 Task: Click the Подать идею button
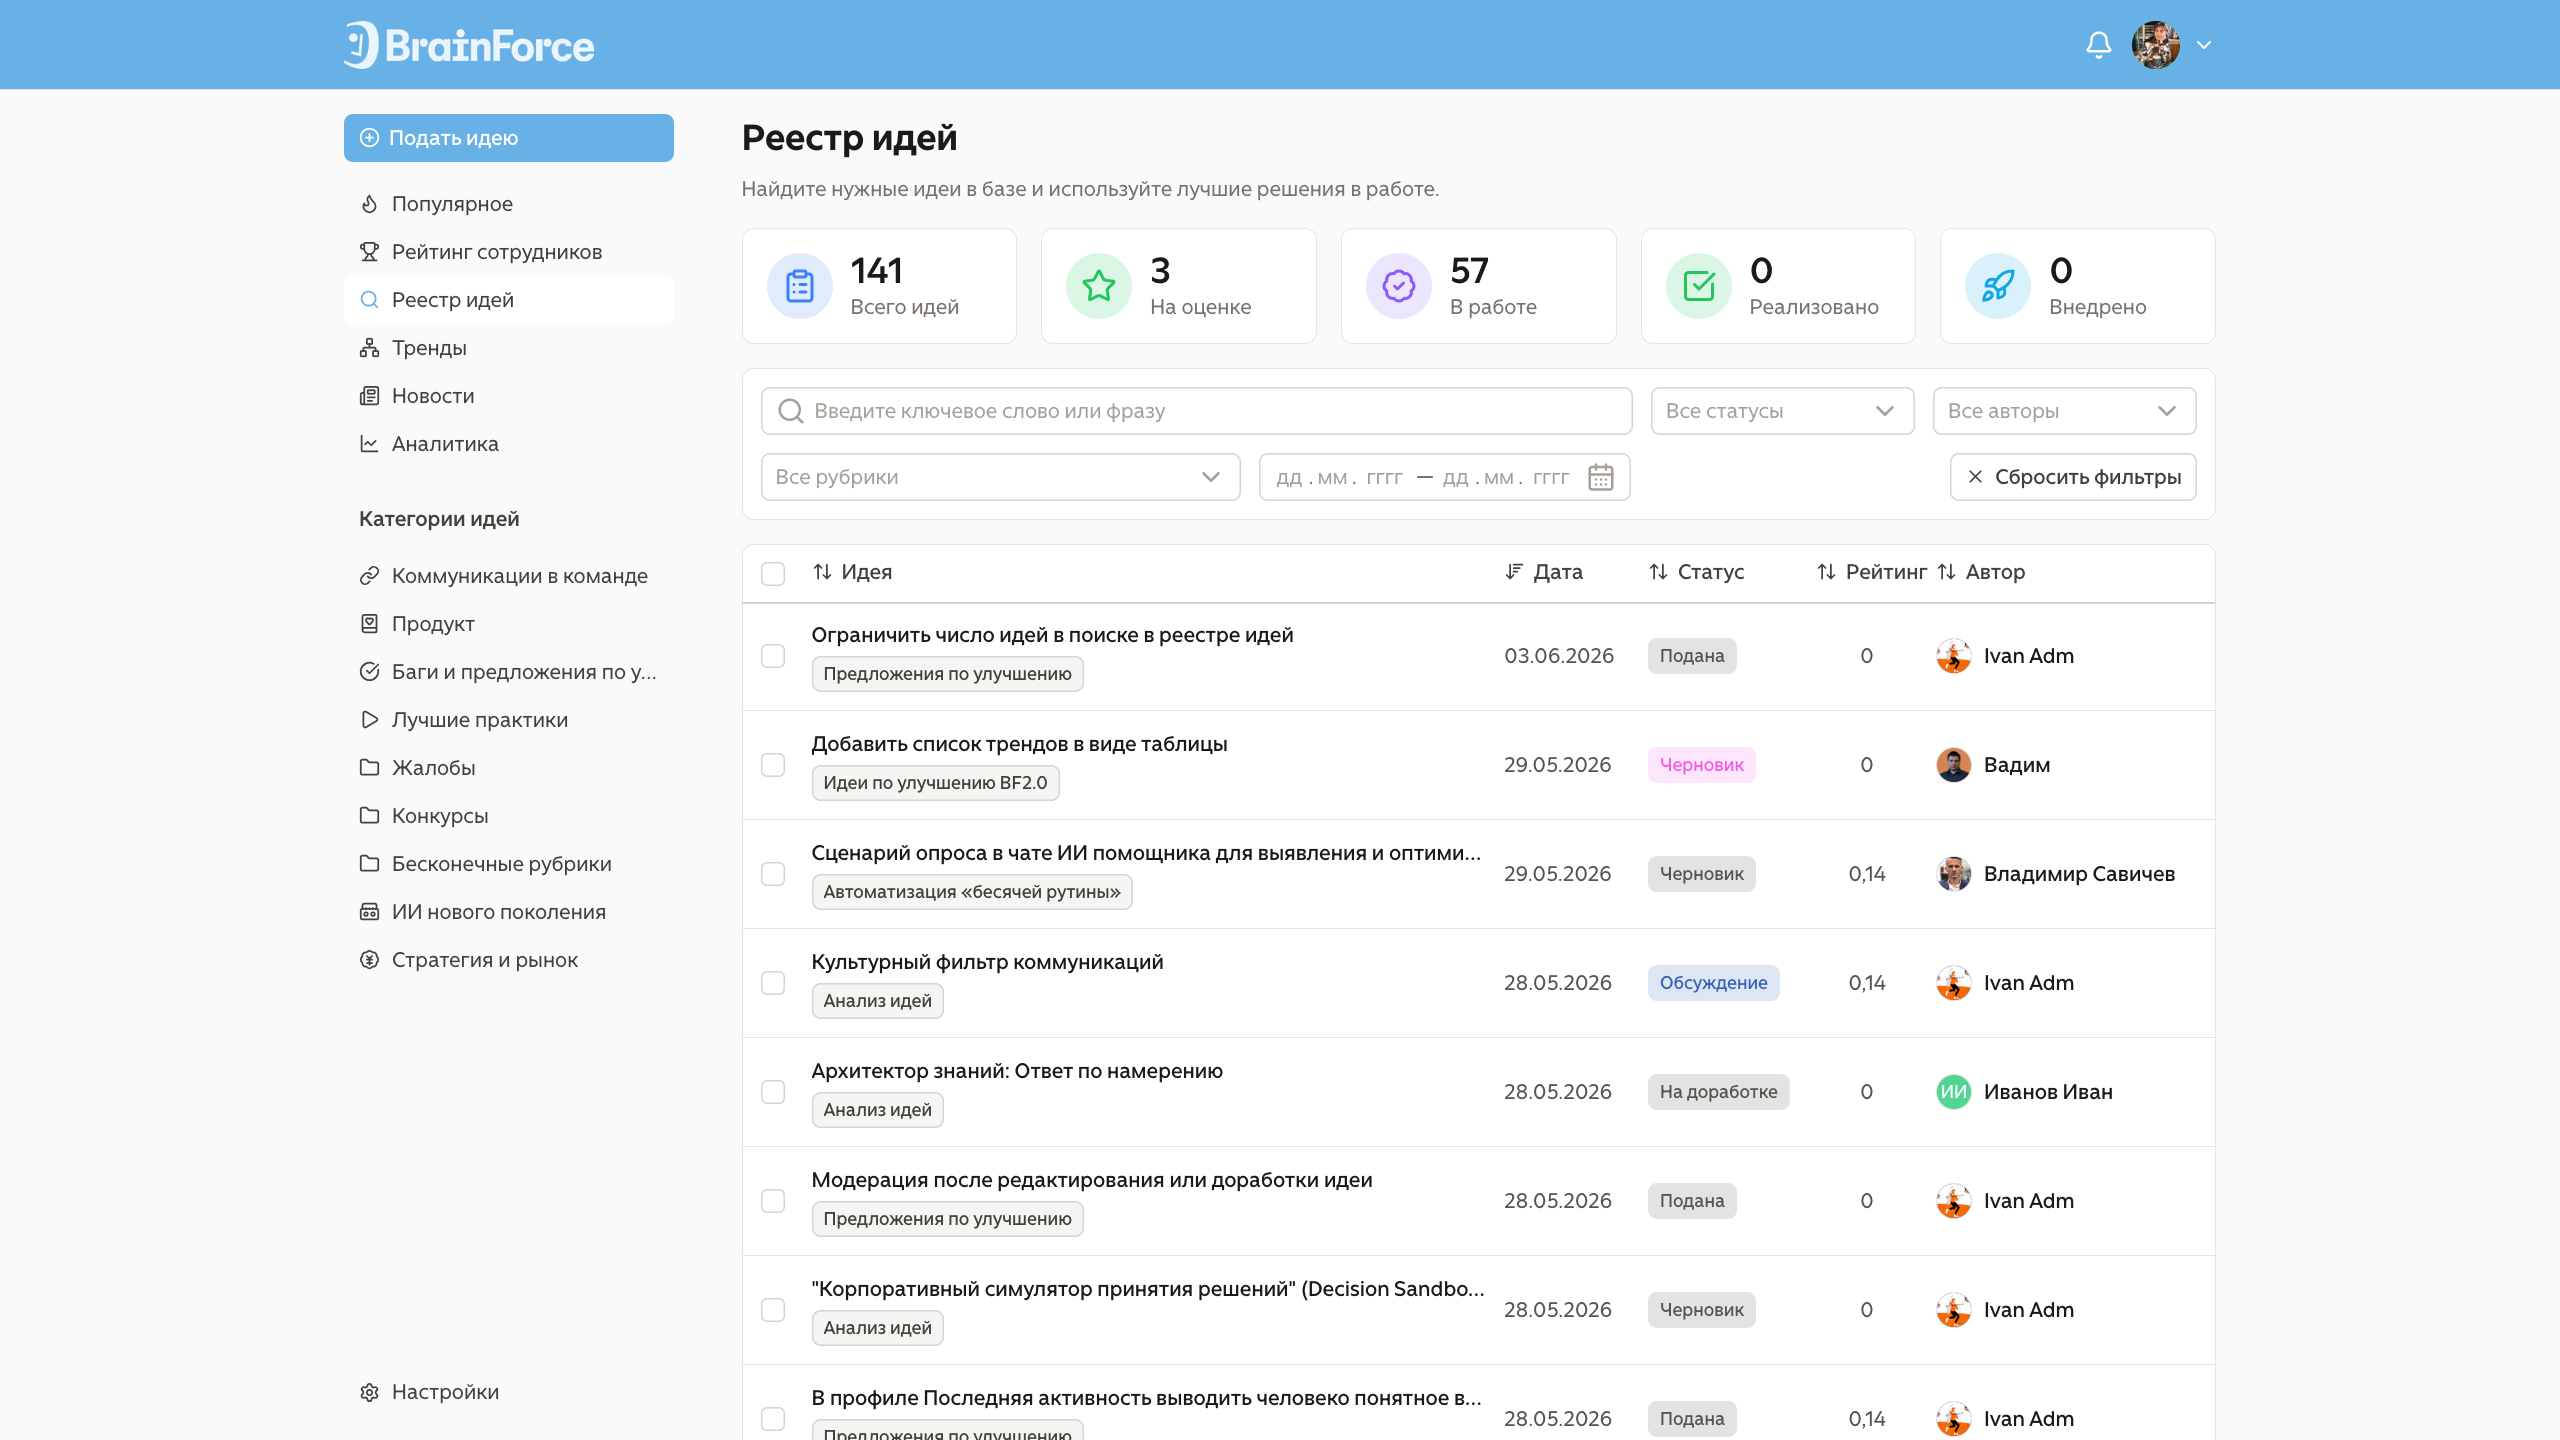(508, 138)
